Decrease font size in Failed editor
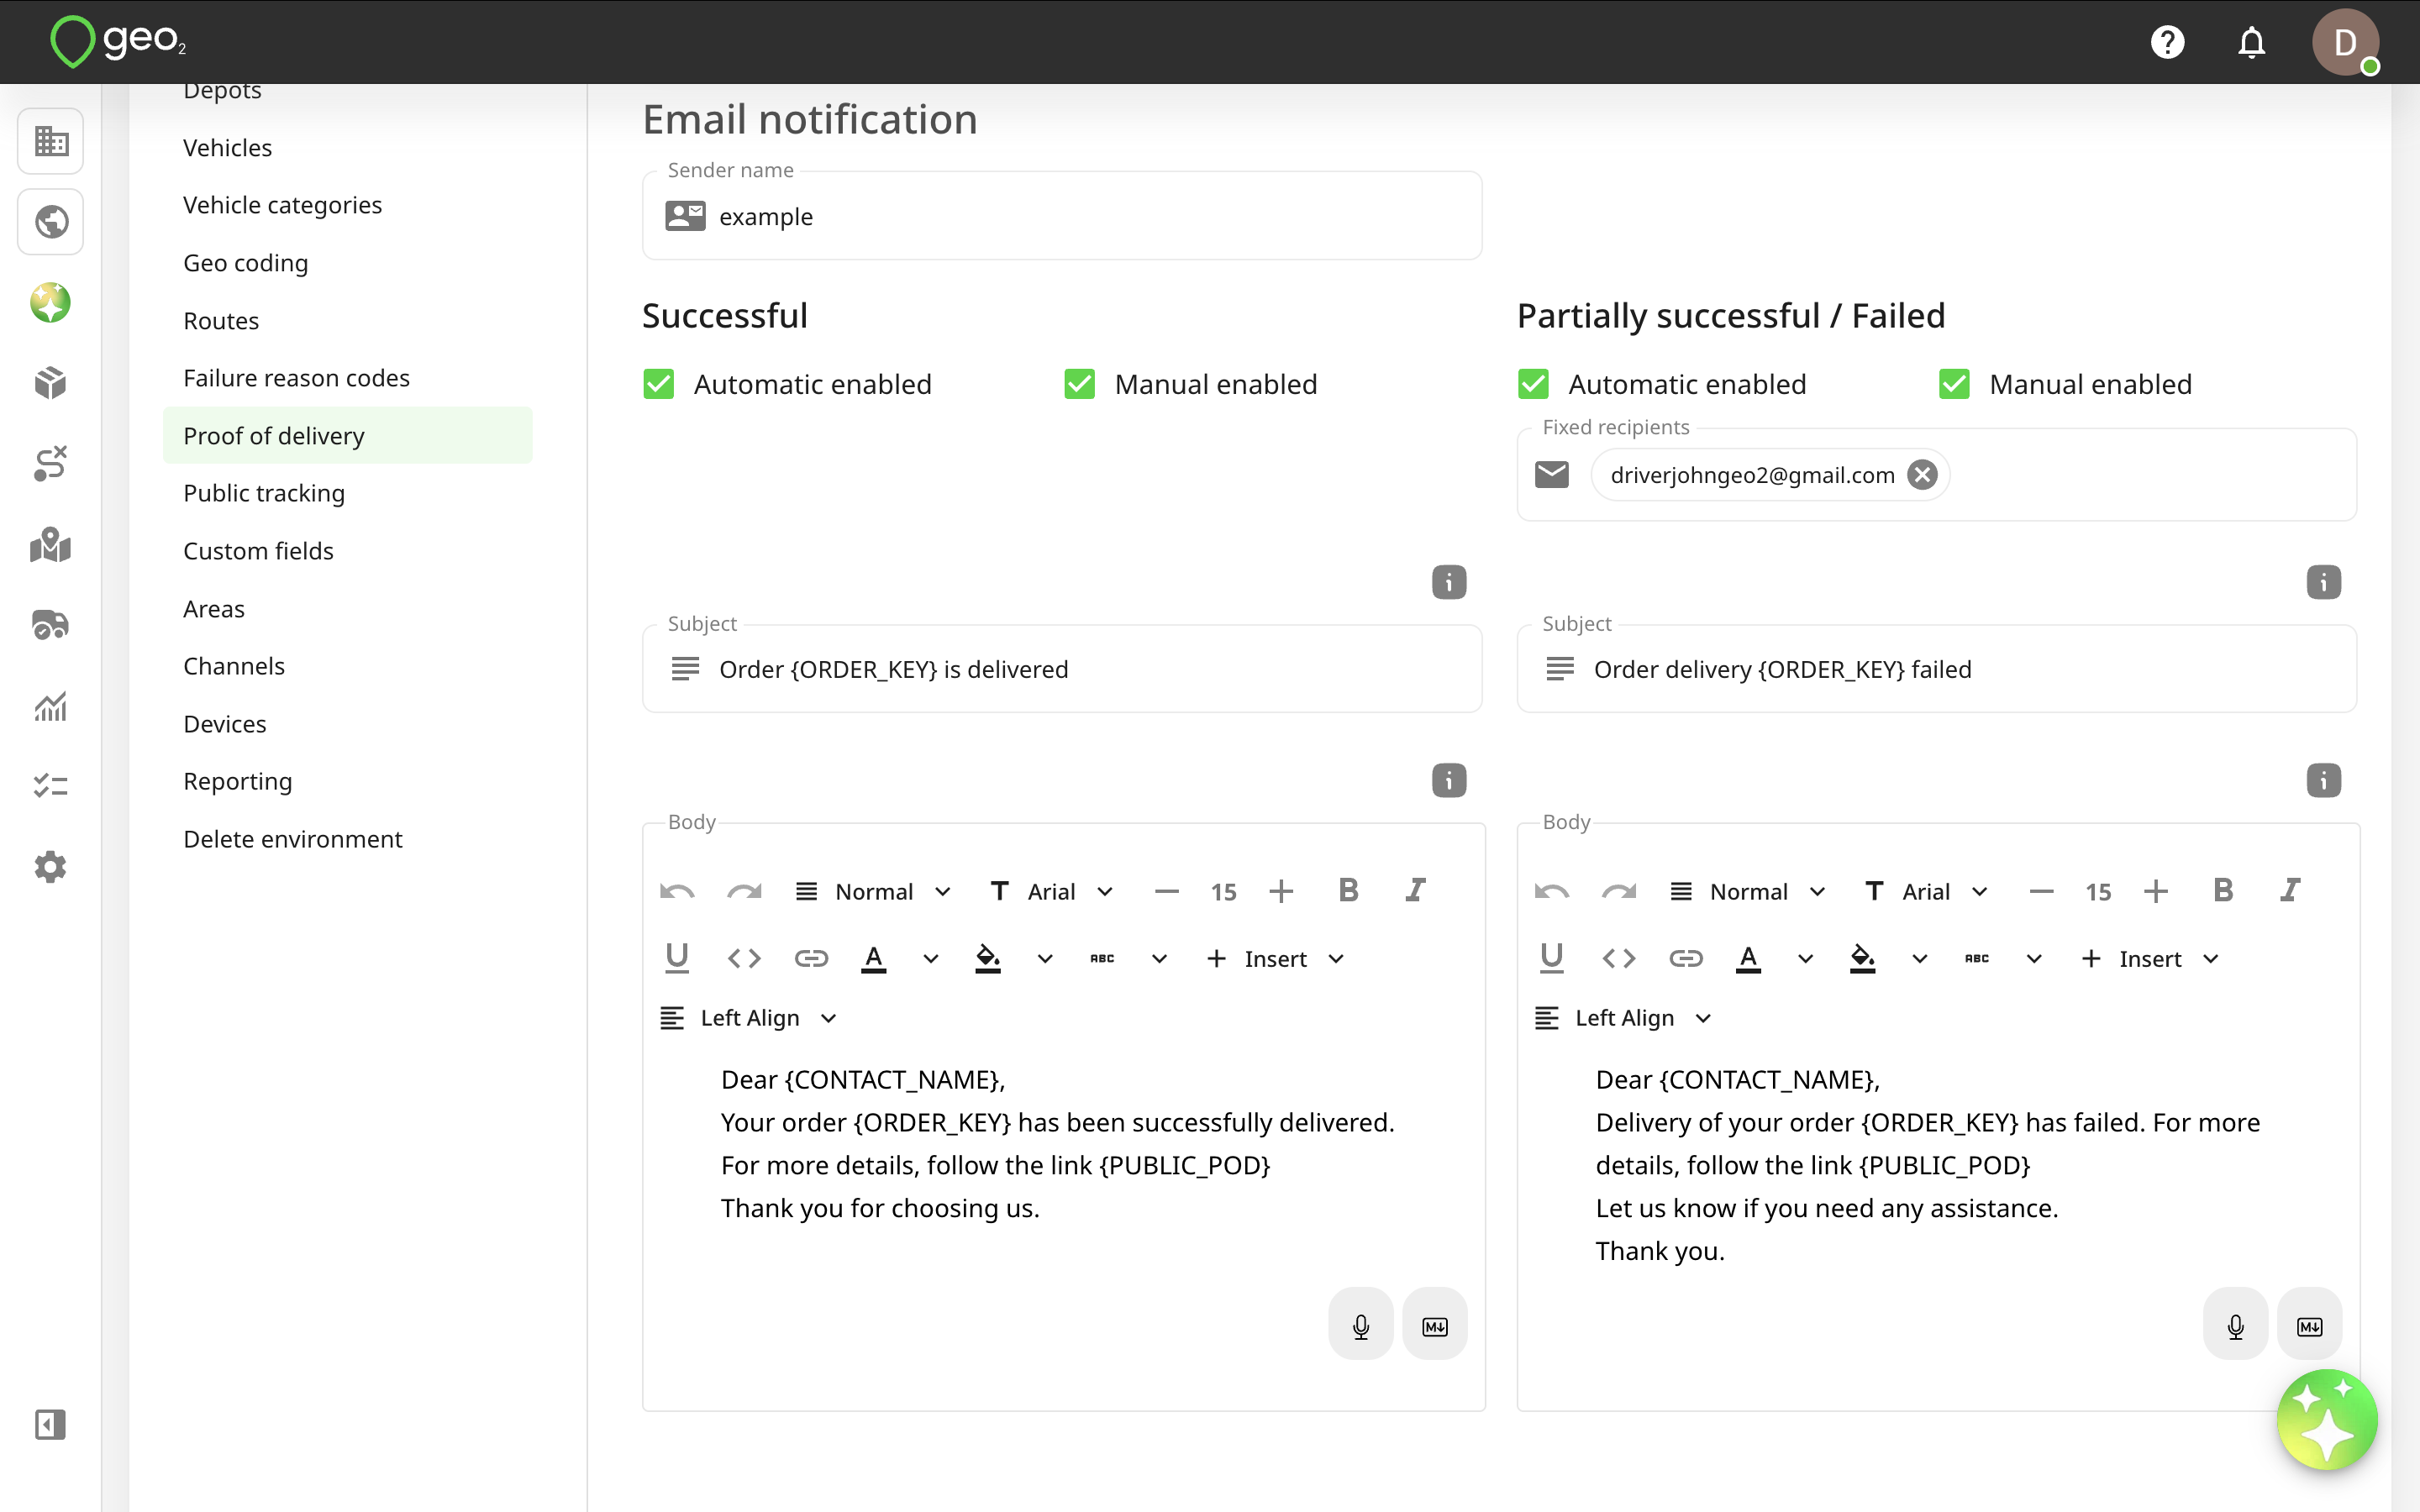 pos(2041,890)
